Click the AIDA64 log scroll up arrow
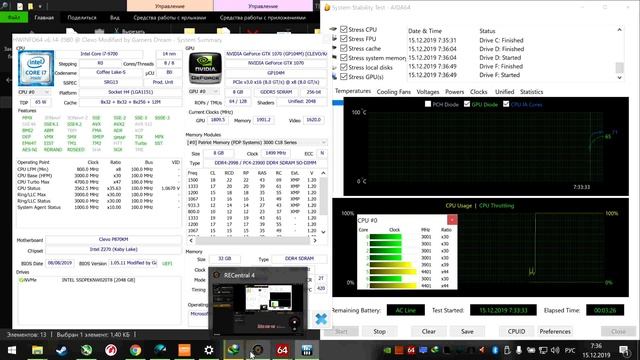640x360 pixels. [620, 30]
